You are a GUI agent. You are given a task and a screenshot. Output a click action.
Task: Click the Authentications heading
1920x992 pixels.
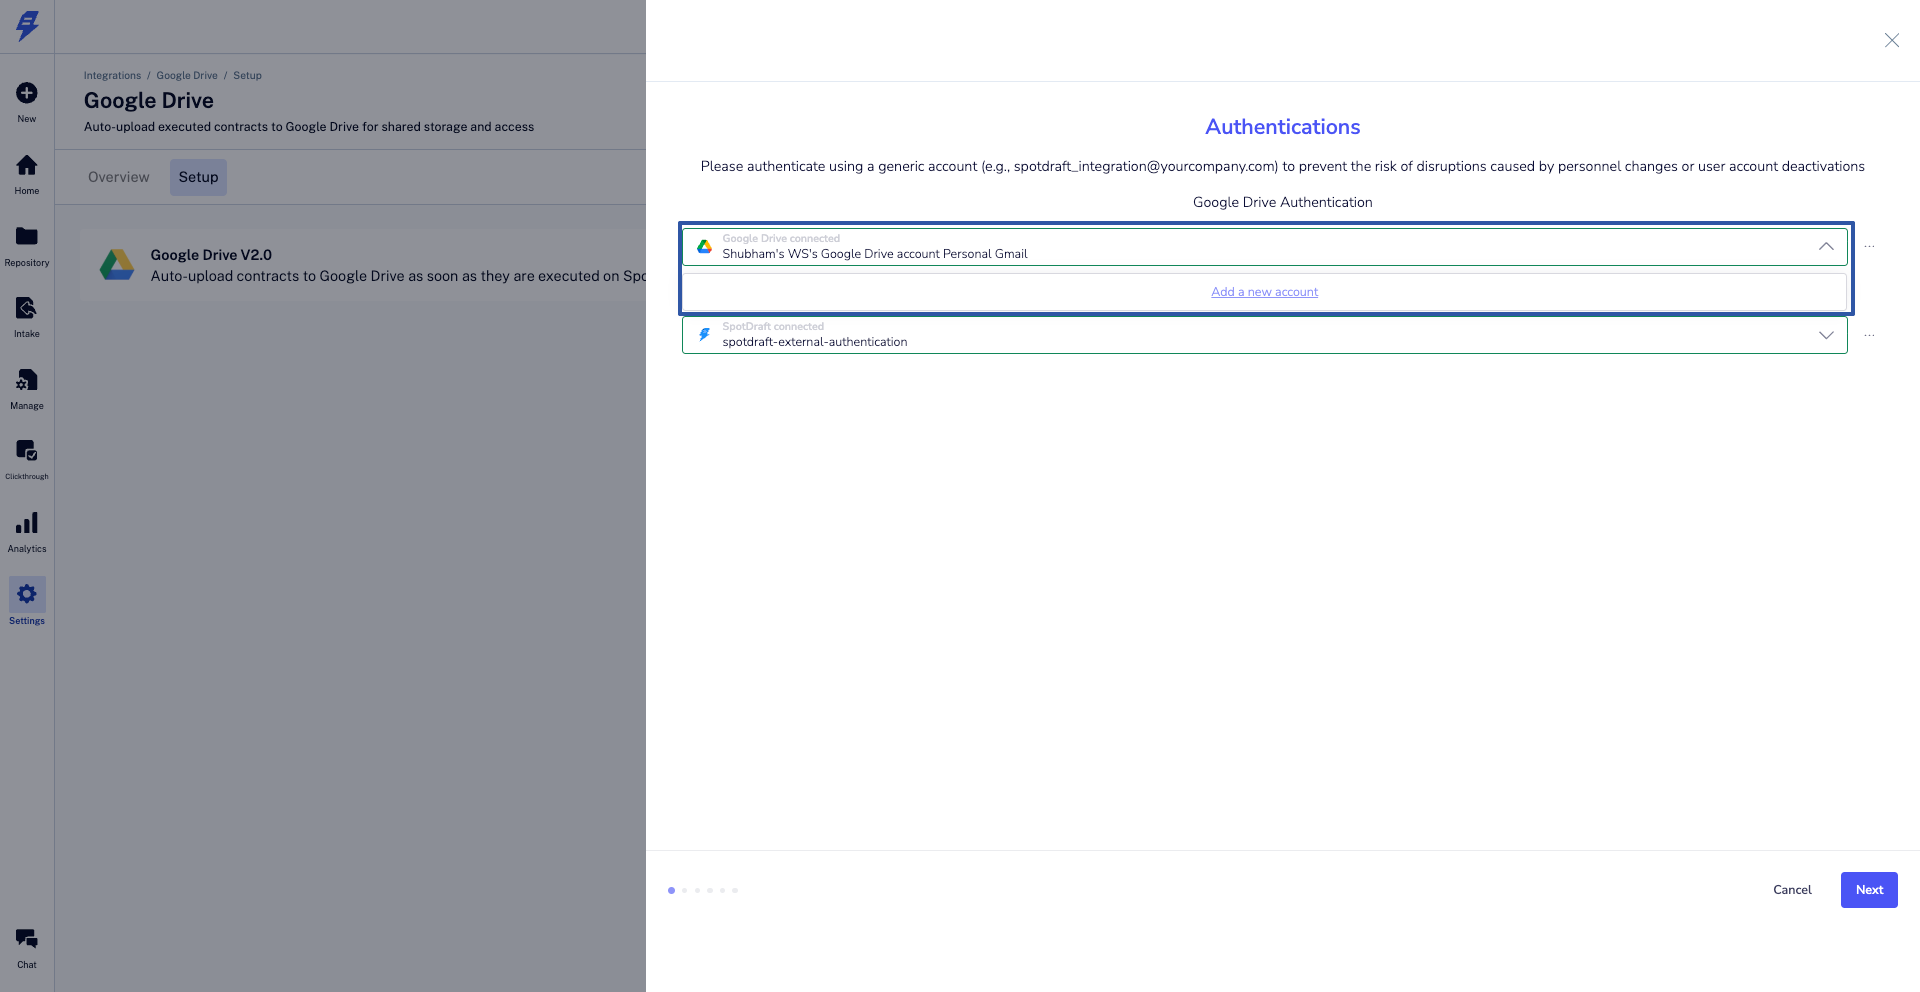coord(1282,127)
